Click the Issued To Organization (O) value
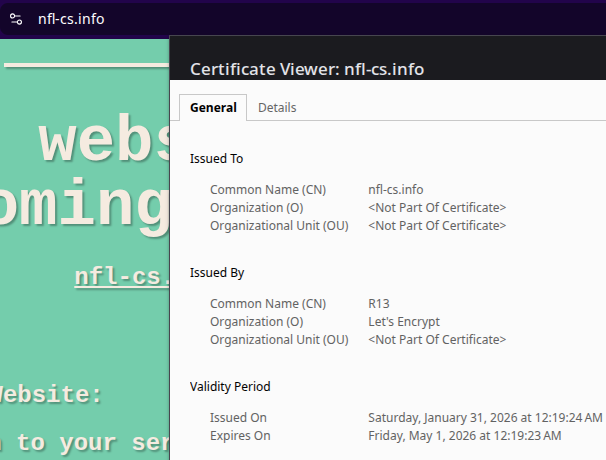 pos(437,208)
